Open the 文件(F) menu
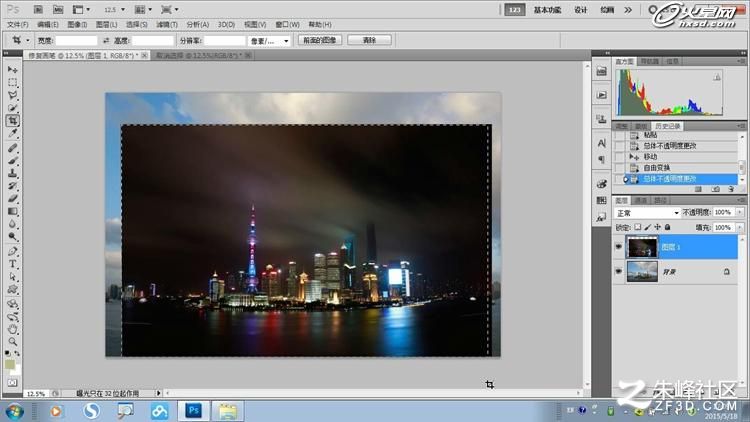 (x=18, y=24)
